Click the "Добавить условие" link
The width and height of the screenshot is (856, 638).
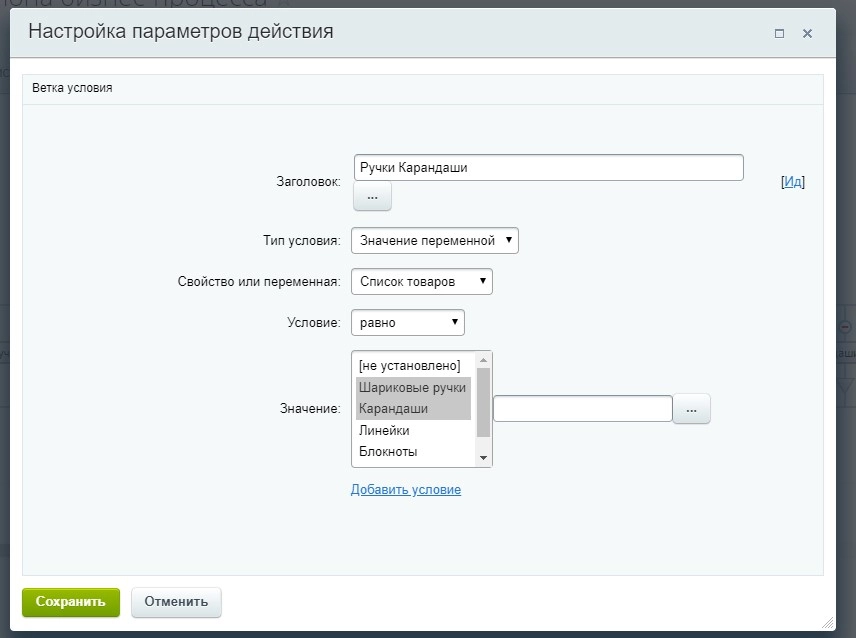[405, 489]
